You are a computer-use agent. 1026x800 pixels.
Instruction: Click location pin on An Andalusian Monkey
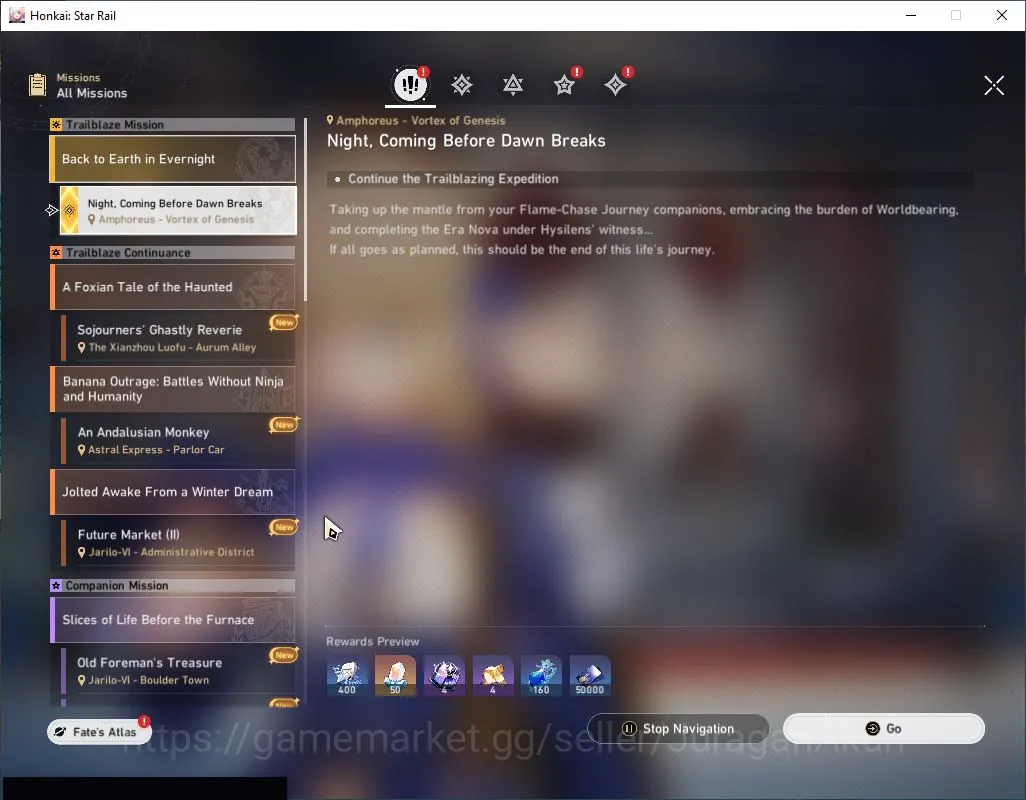click(x=82, y=450)
